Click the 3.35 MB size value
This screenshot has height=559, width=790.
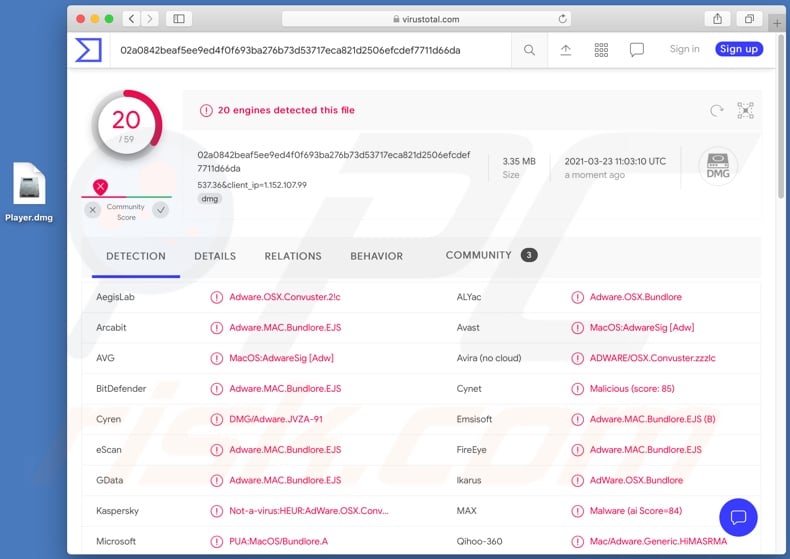point(519,161)
